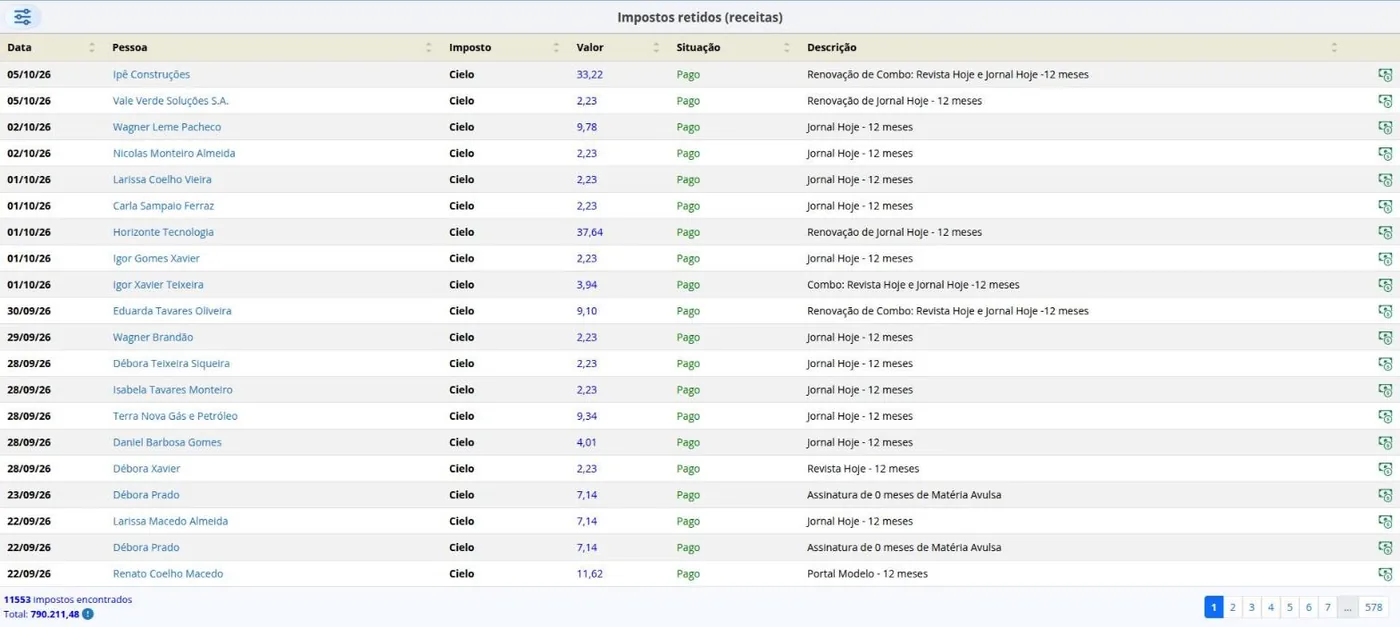Image resolution: width=1400 pixels, height=627 pixels.
Task: Click receipt icon for Renato Coelho Macedo row
Action: [x=1385, y=574]
